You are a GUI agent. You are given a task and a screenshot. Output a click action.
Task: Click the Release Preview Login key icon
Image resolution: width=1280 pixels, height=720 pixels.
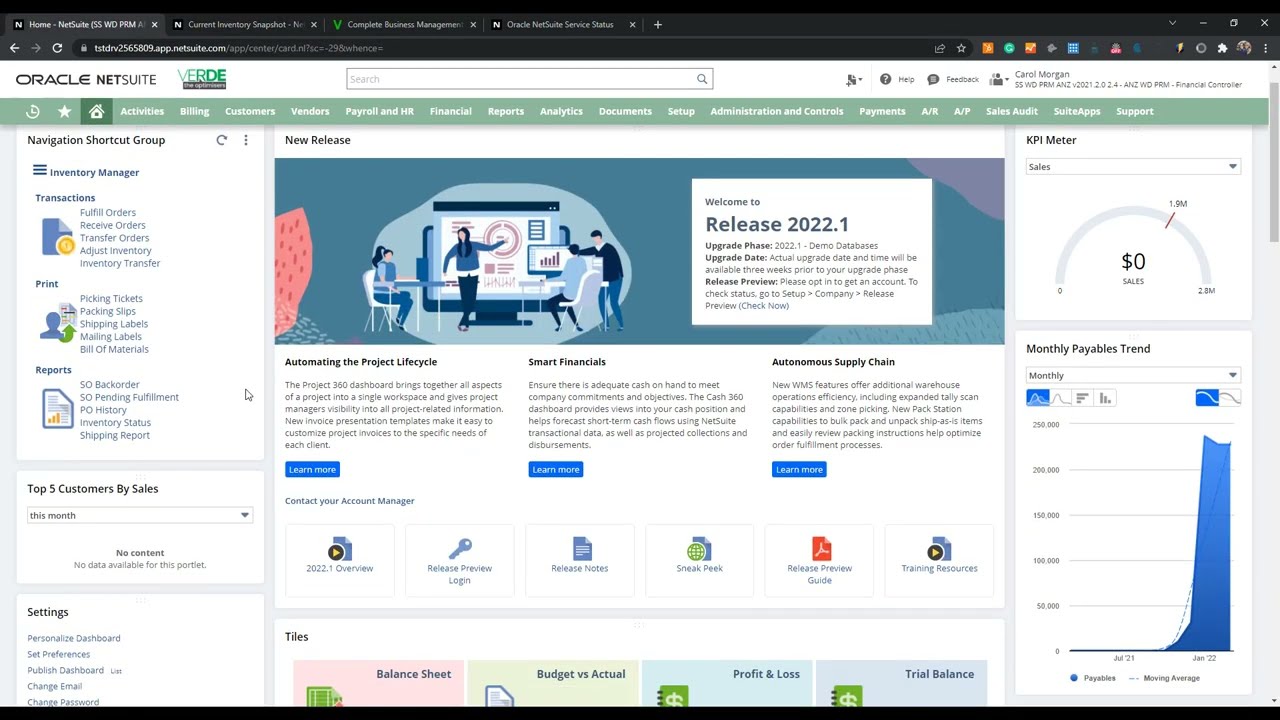click(x=460, y=549)
